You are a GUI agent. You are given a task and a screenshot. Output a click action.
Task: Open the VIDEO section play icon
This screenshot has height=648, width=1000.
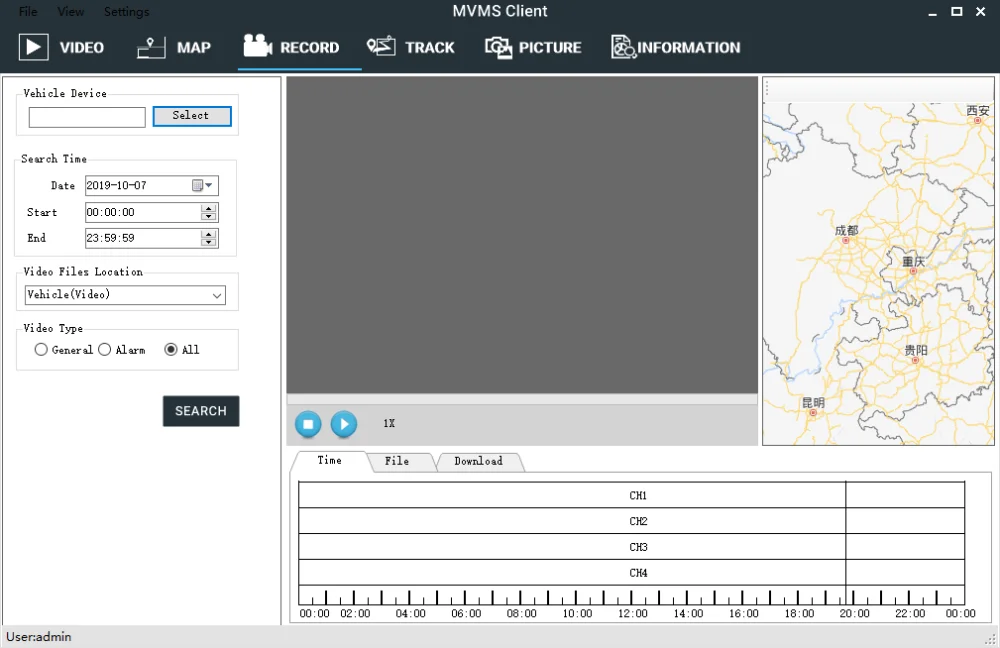point(33,47)
